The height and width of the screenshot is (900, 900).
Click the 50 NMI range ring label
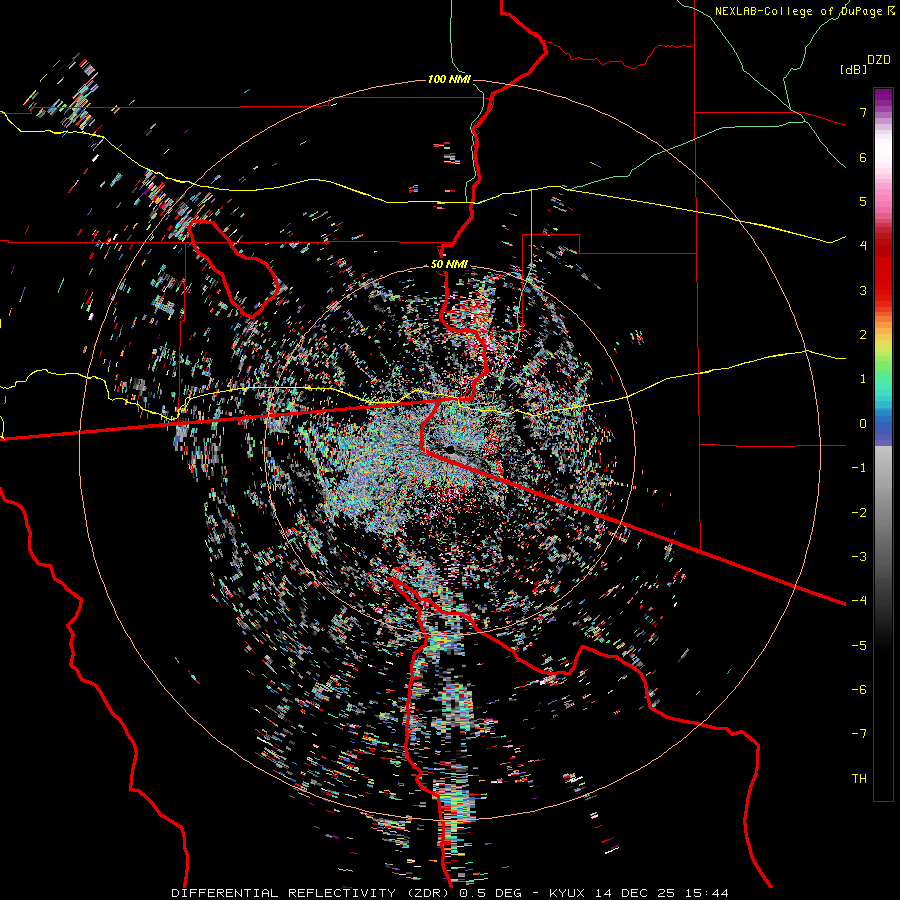449,264
